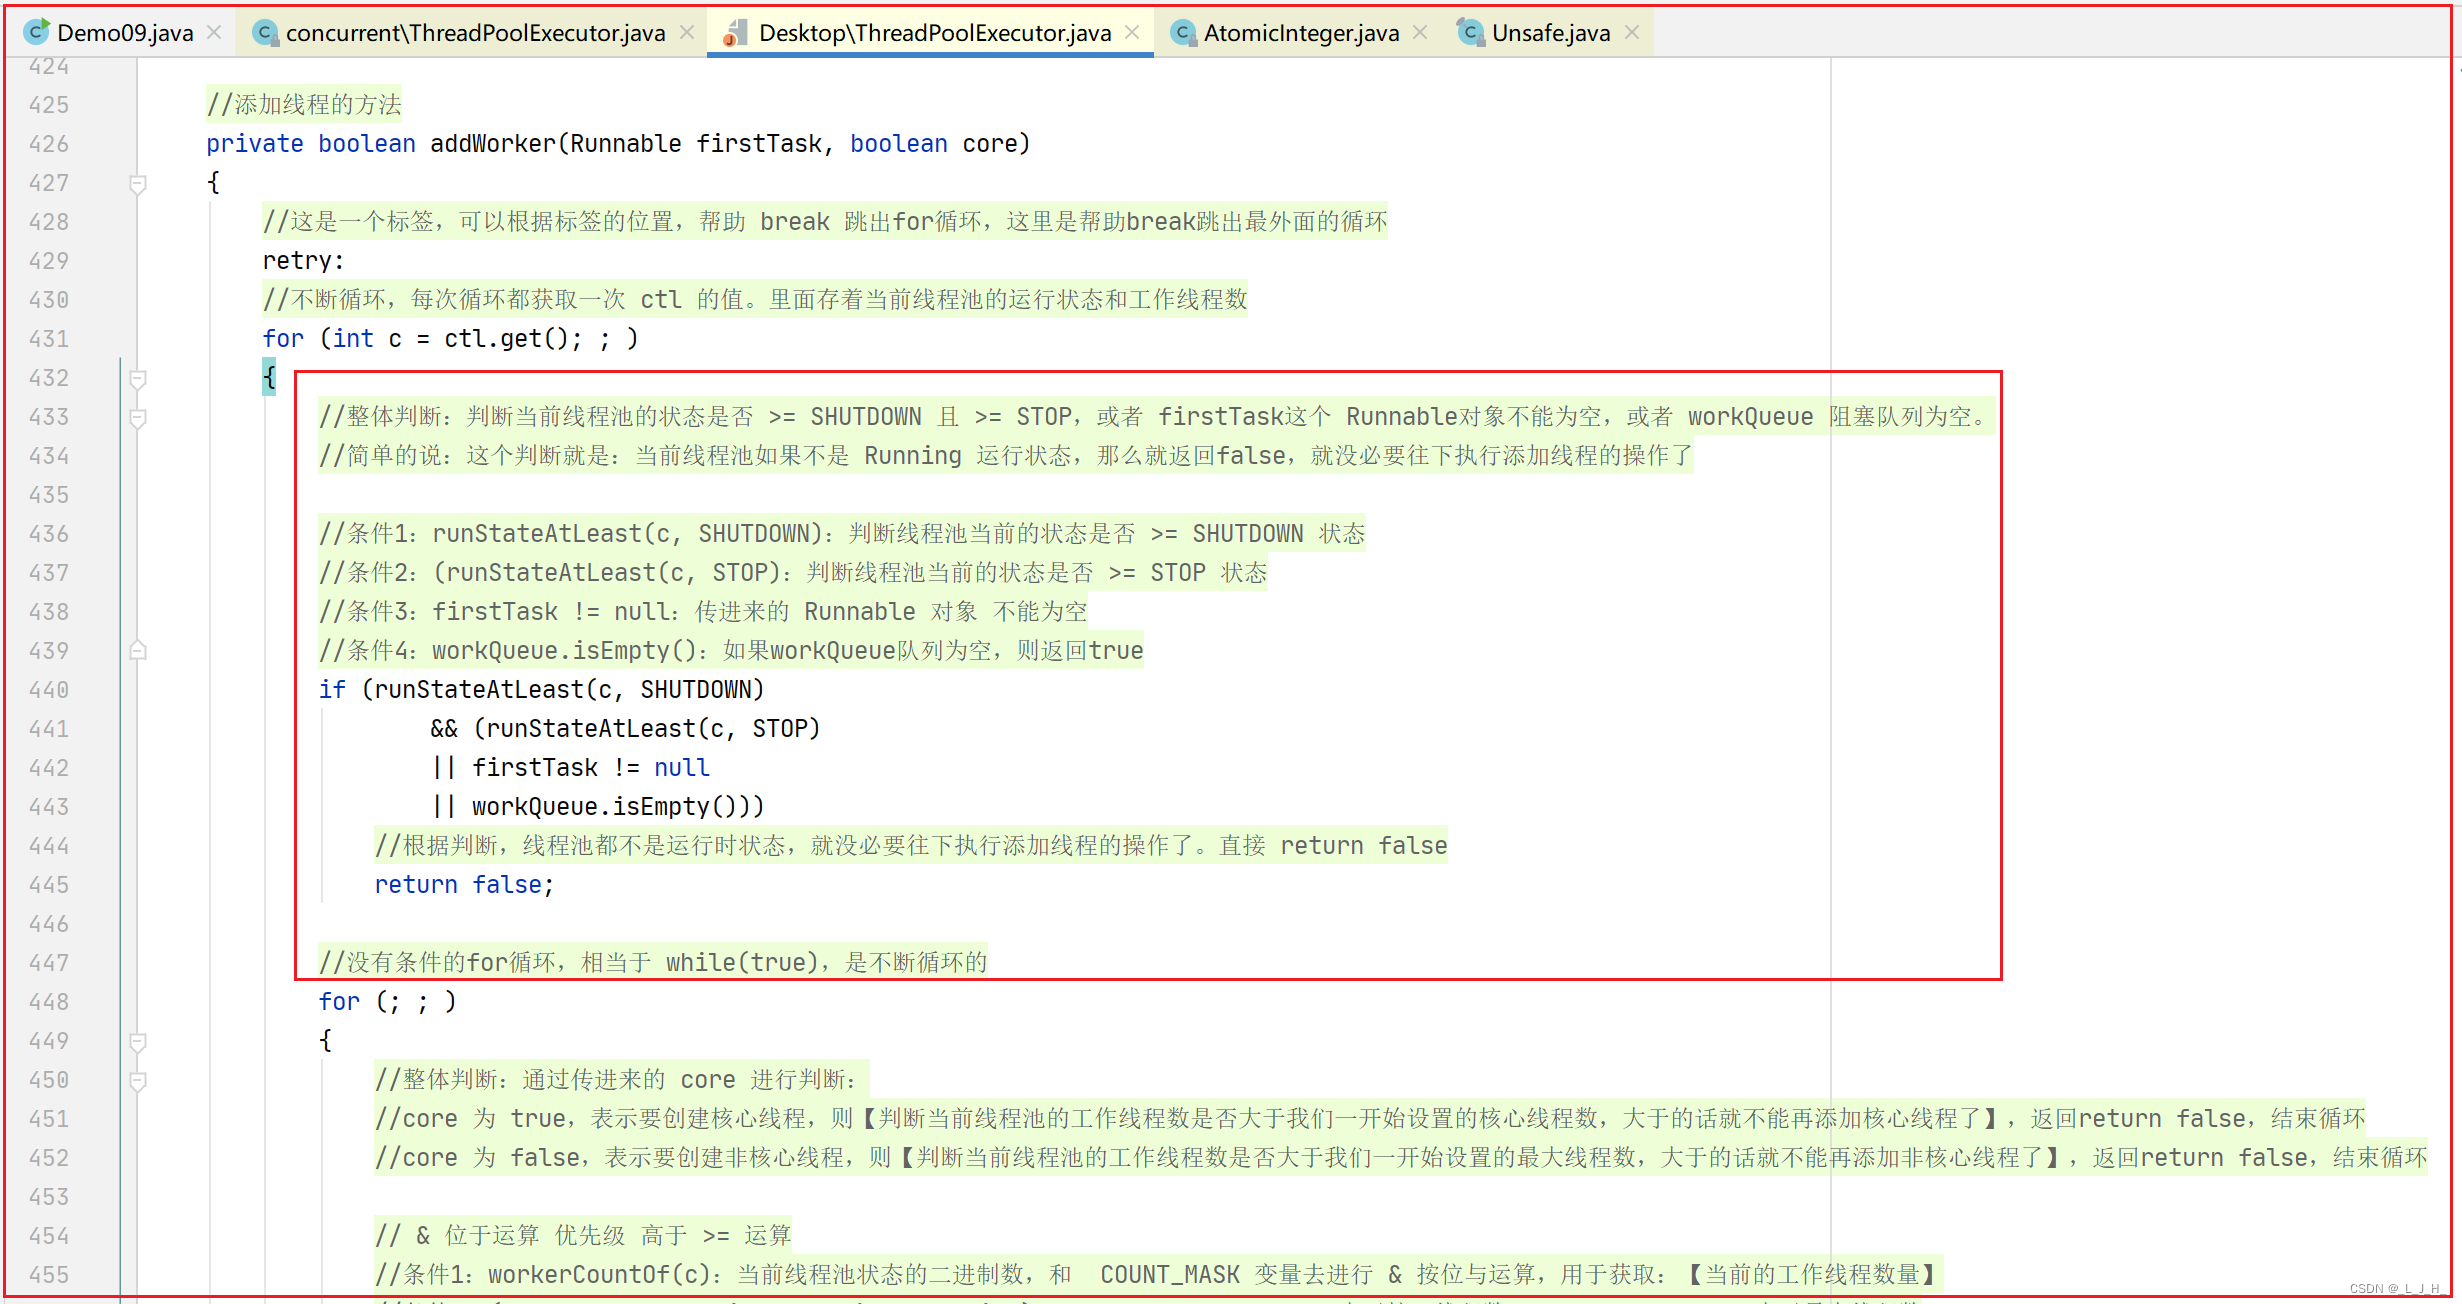Click the comment starting '//条件4: workQueue.isEmpty()'
The image size is (2462, 1304).
[x=731, y=651]
